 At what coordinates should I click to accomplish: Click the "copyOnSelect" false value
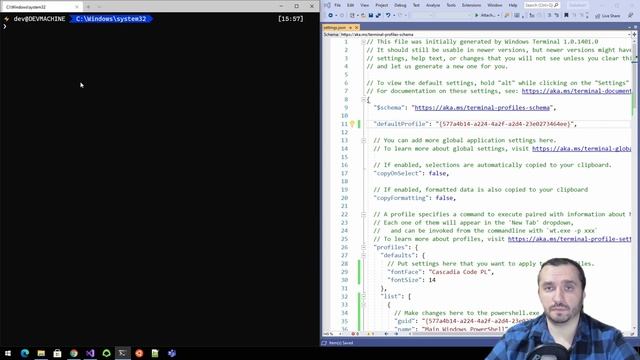437,173
